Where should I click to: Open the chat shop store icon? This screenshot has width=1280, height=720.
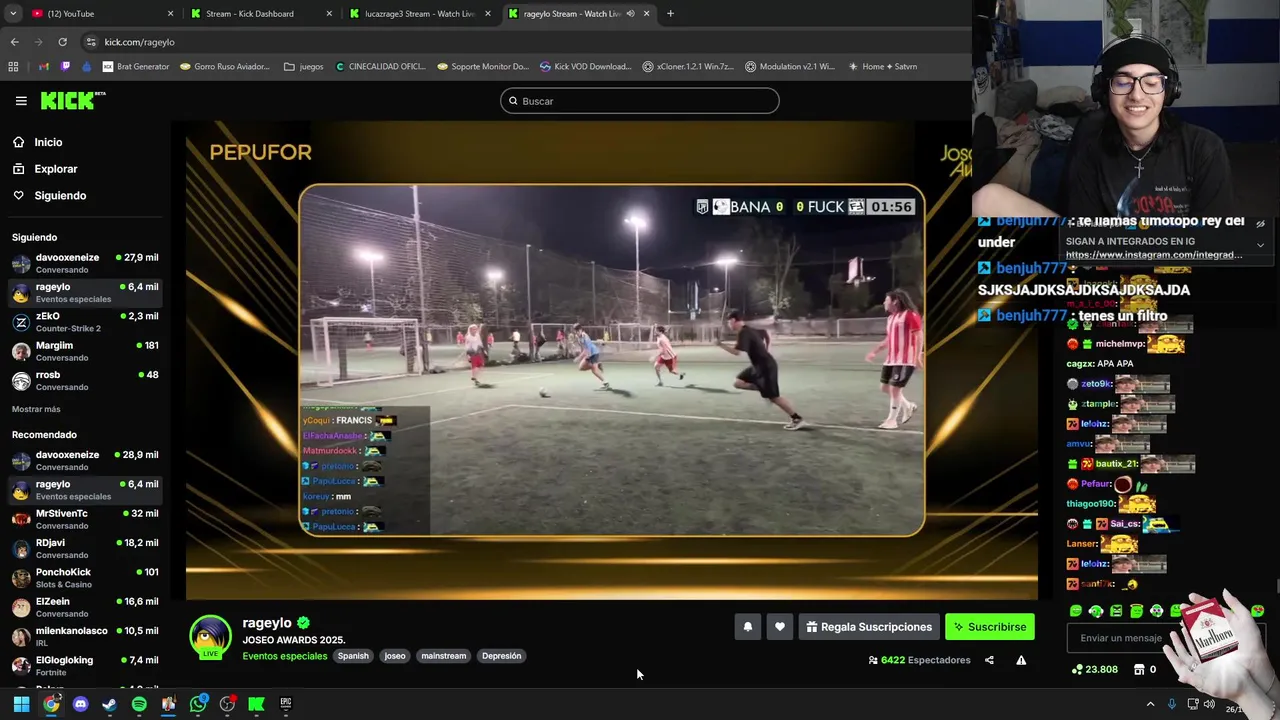pos(1139,669)
